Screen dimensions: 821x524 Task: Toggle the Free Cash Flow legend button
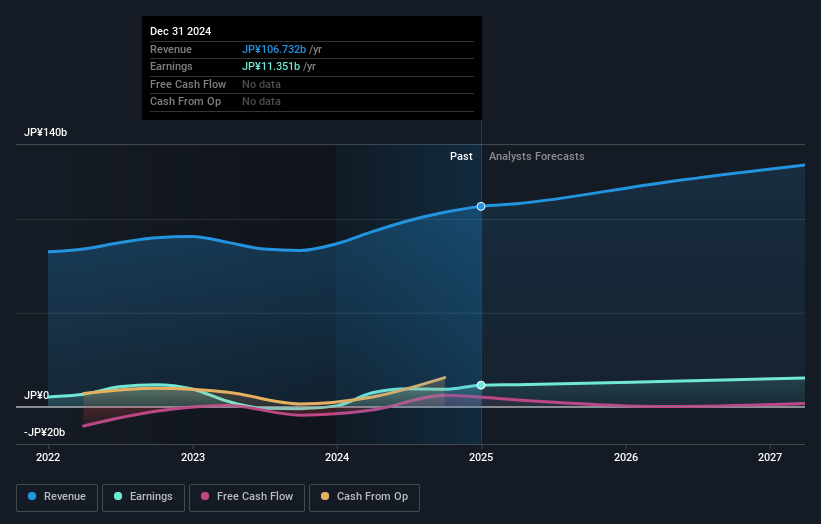[x=247, y=497]
